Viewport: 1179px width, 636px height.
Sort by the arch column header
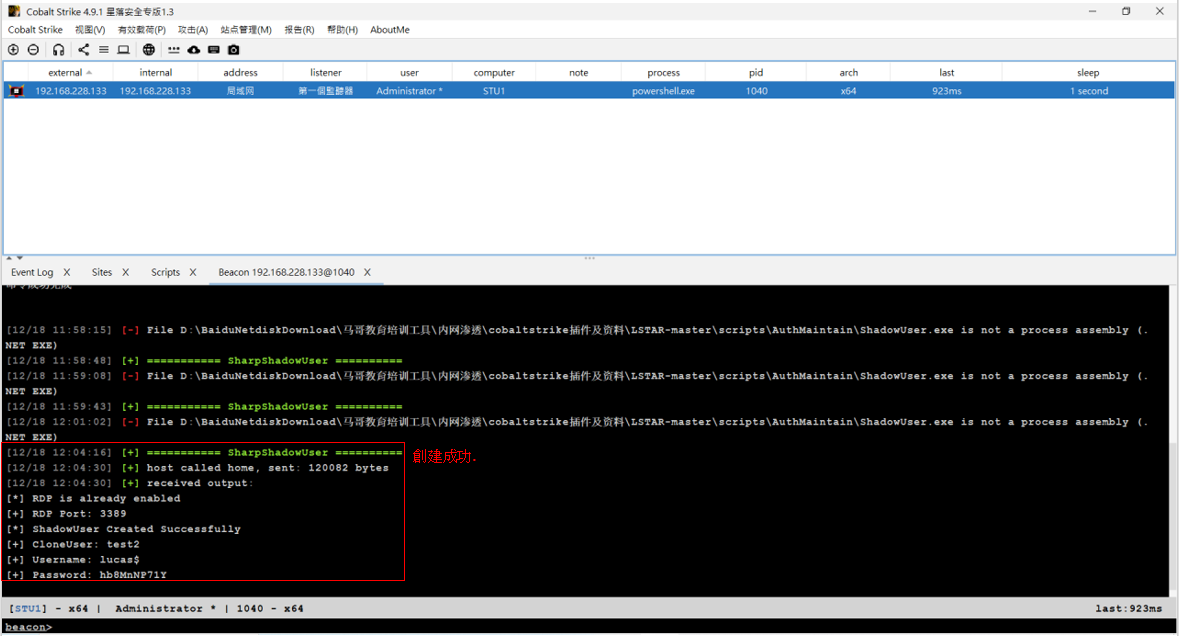tap(848, 72)
